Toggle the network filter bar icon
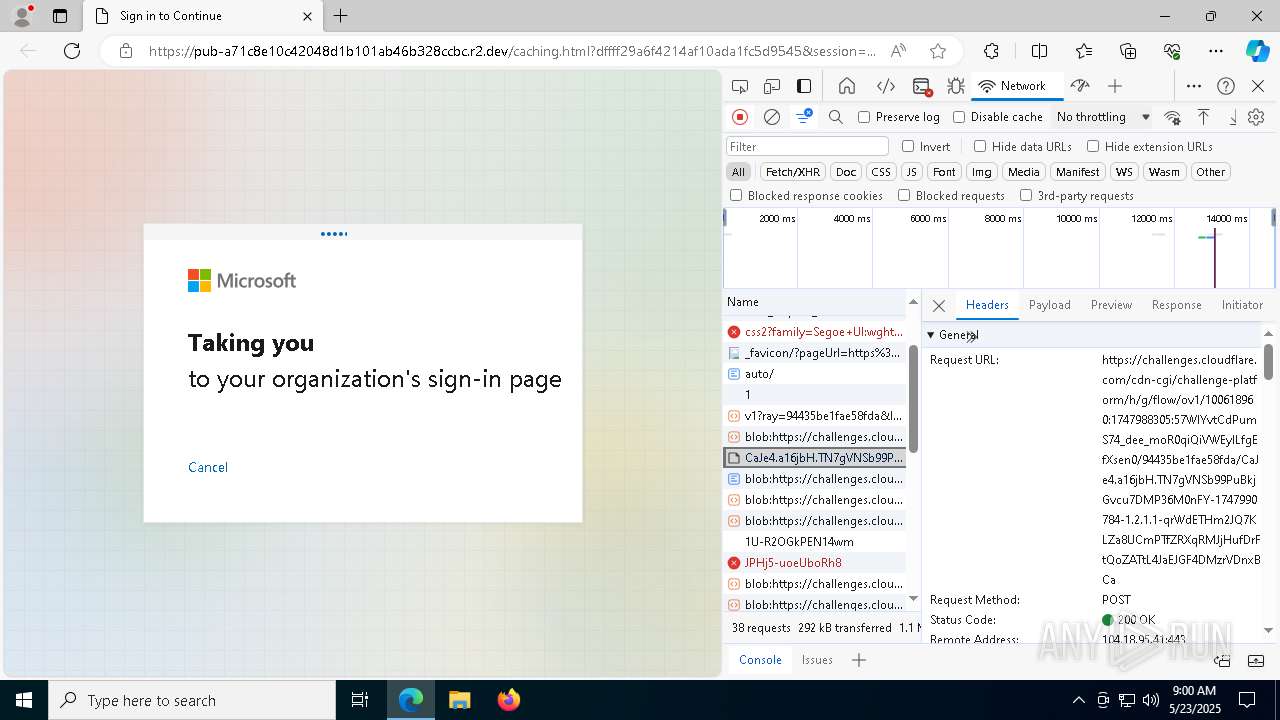Image resolution: width=1280 pixels, height=720 pixels. coord(804,117)
